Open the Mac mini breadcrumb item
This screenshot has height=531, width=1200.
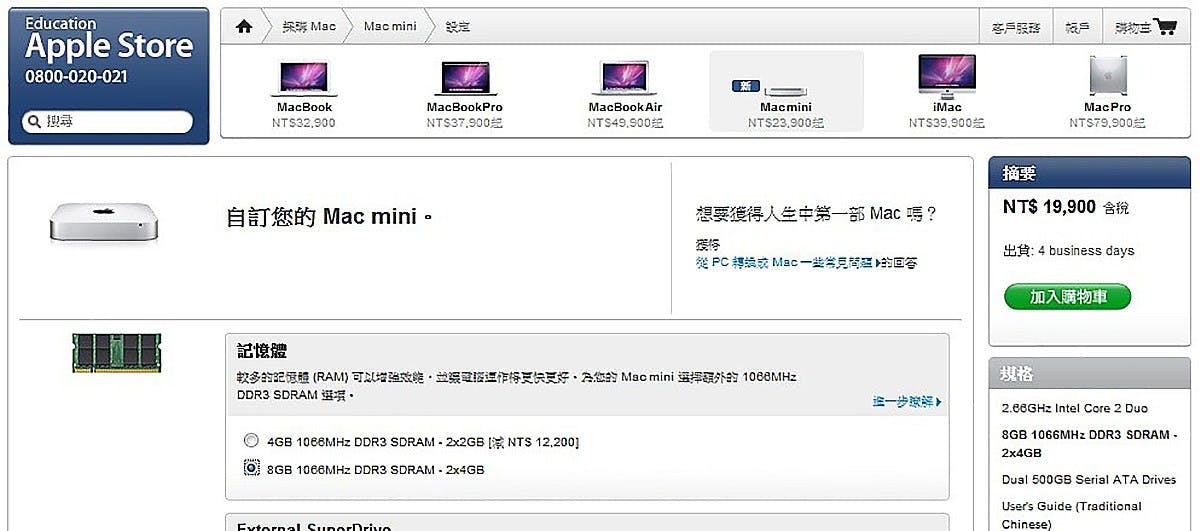point(390,27)
